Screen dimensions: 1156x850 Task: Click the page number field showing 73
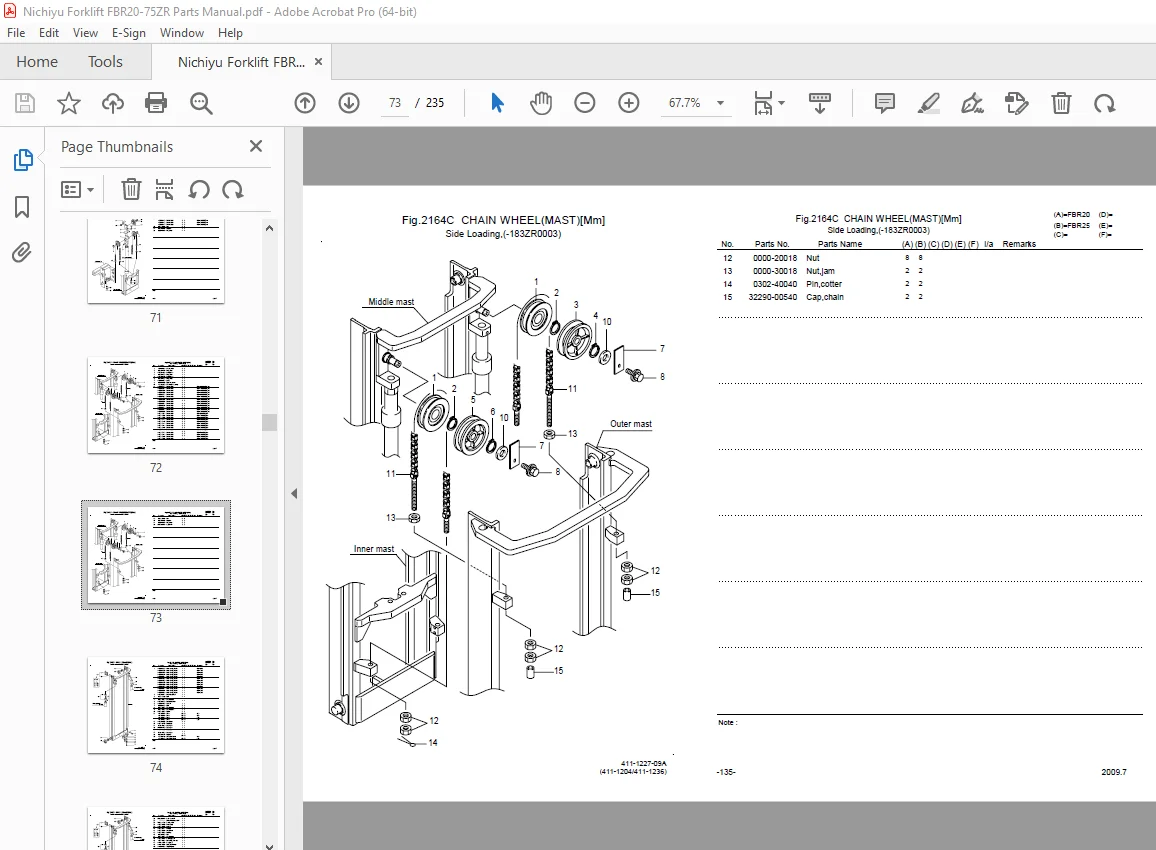(395, 103)
